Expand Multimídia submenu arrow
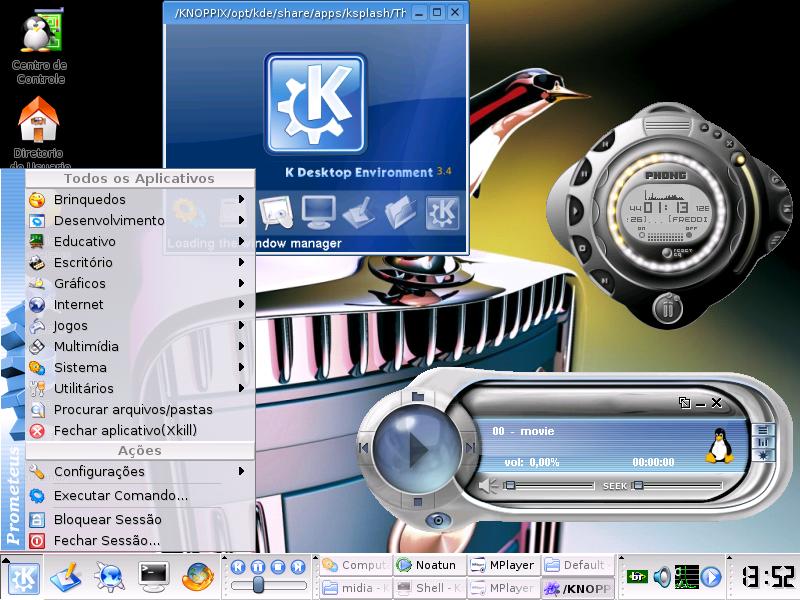 241,346
